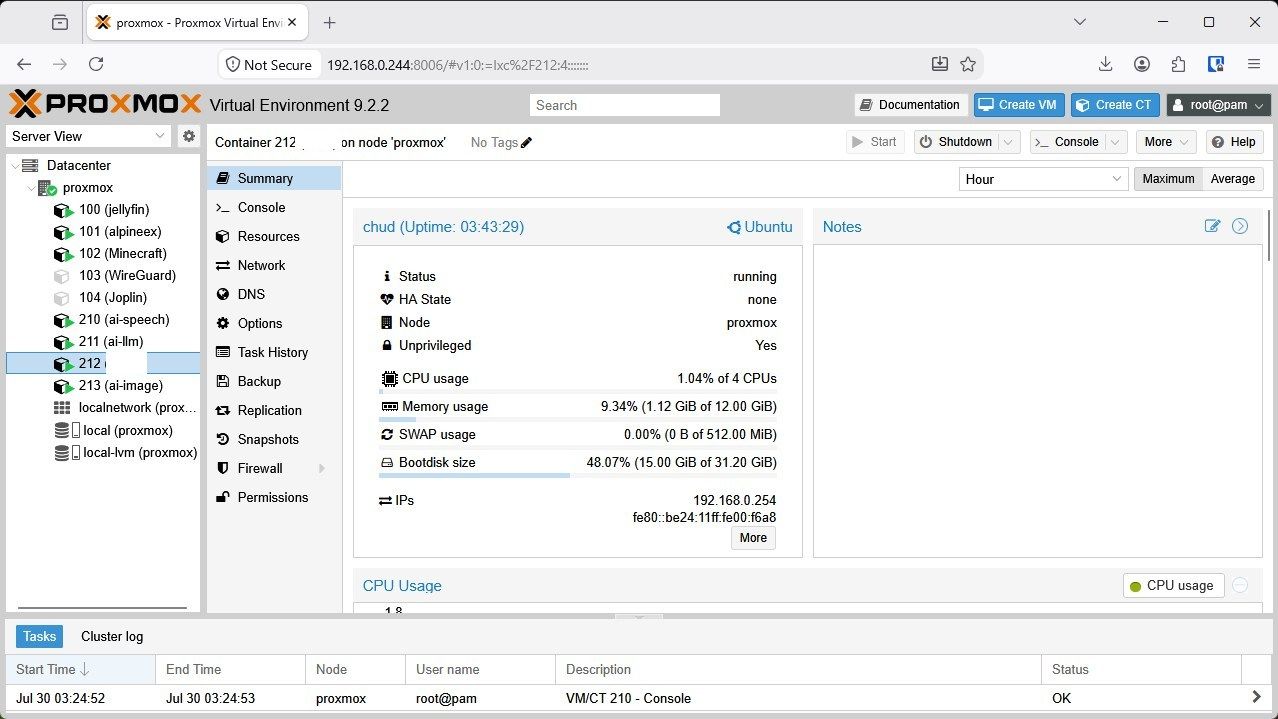The height and width of the screenshot is (719, 1278).
Task: Open the Options section
Action: point(274,323)
